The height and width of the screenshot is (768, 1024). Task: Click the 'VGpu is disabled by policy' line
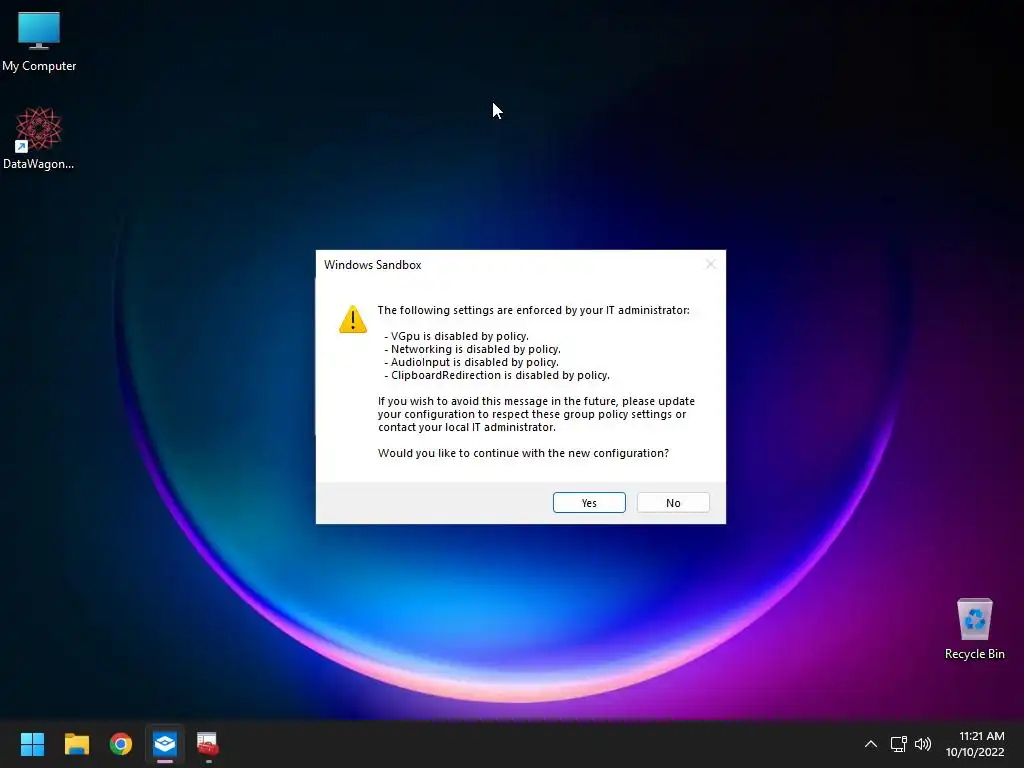click(456, 336)
